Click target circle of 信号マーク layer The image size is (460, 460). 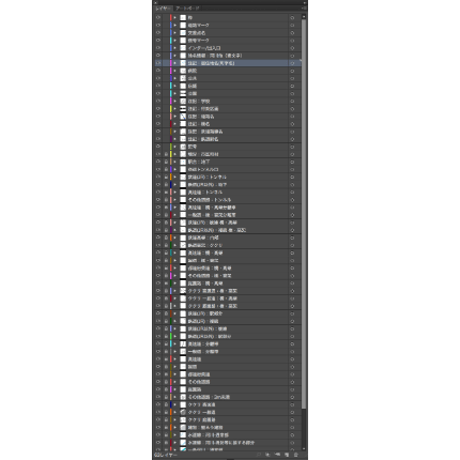[292, 40]
